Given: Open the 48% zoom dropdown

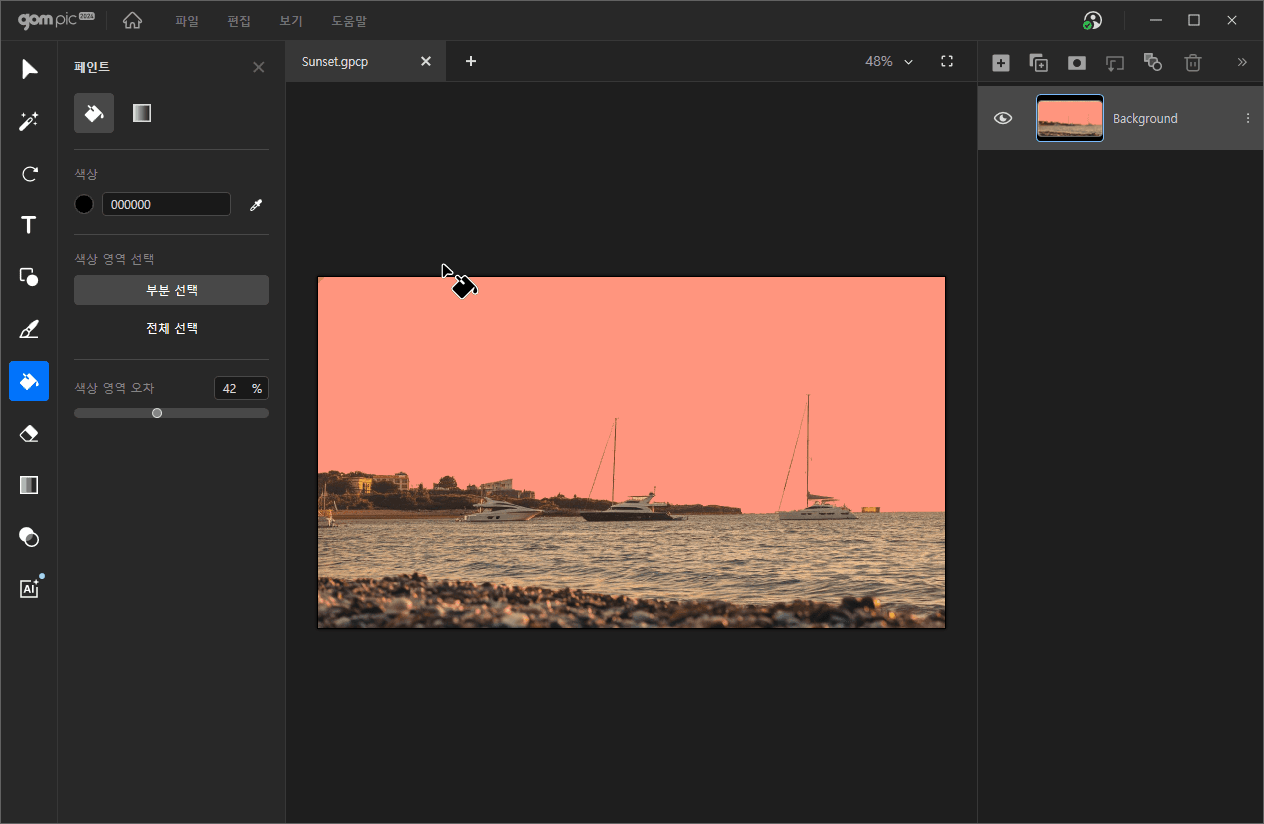Looking at the screenshot, I should 889,62.
